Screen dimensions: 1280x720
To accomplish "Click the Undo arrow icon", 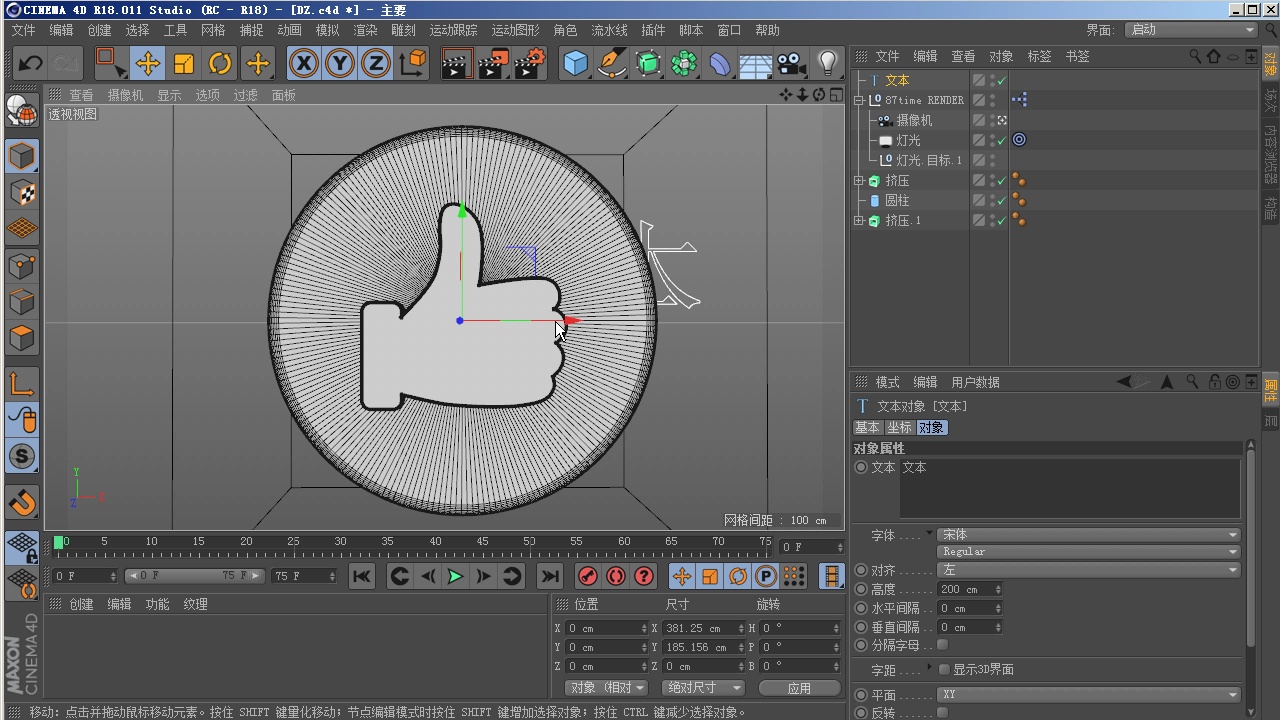I will [30, 64].
